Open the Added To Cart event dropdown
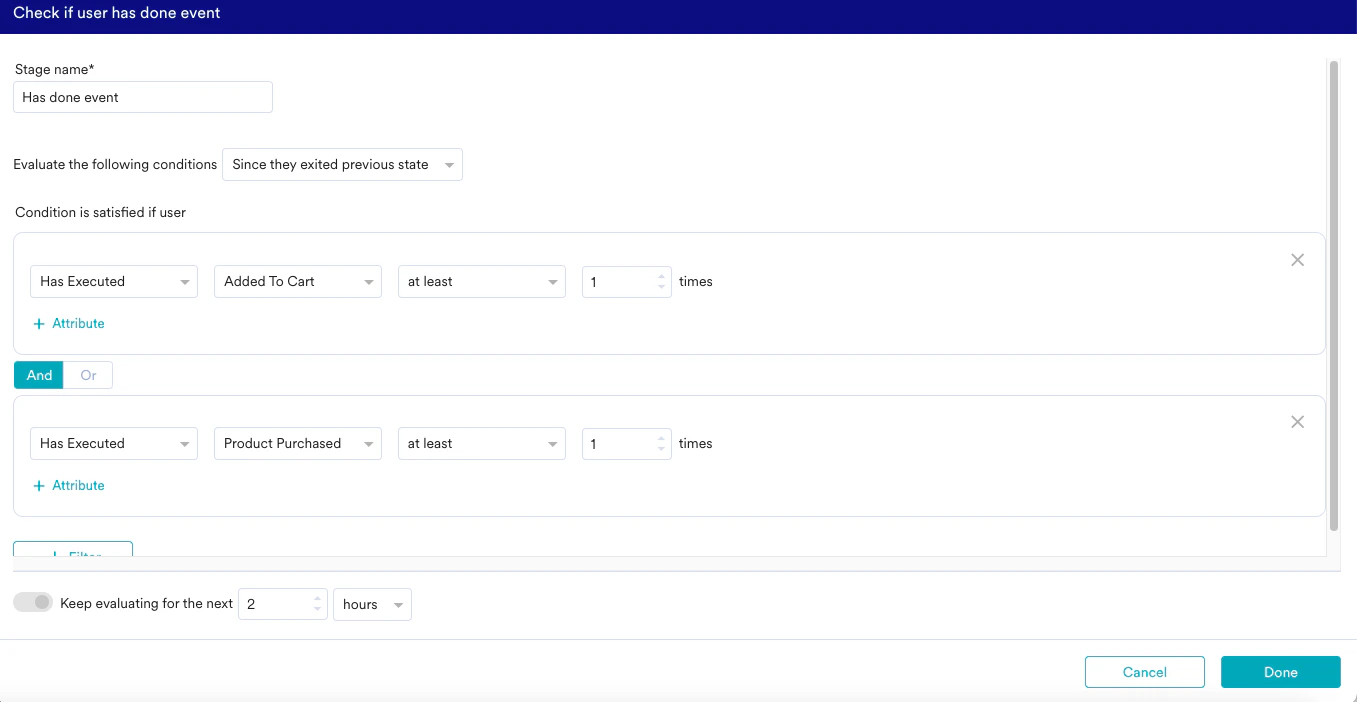The height and width of the screenshot is (702, 1357). pyautogui.click(x=298, y=282)
